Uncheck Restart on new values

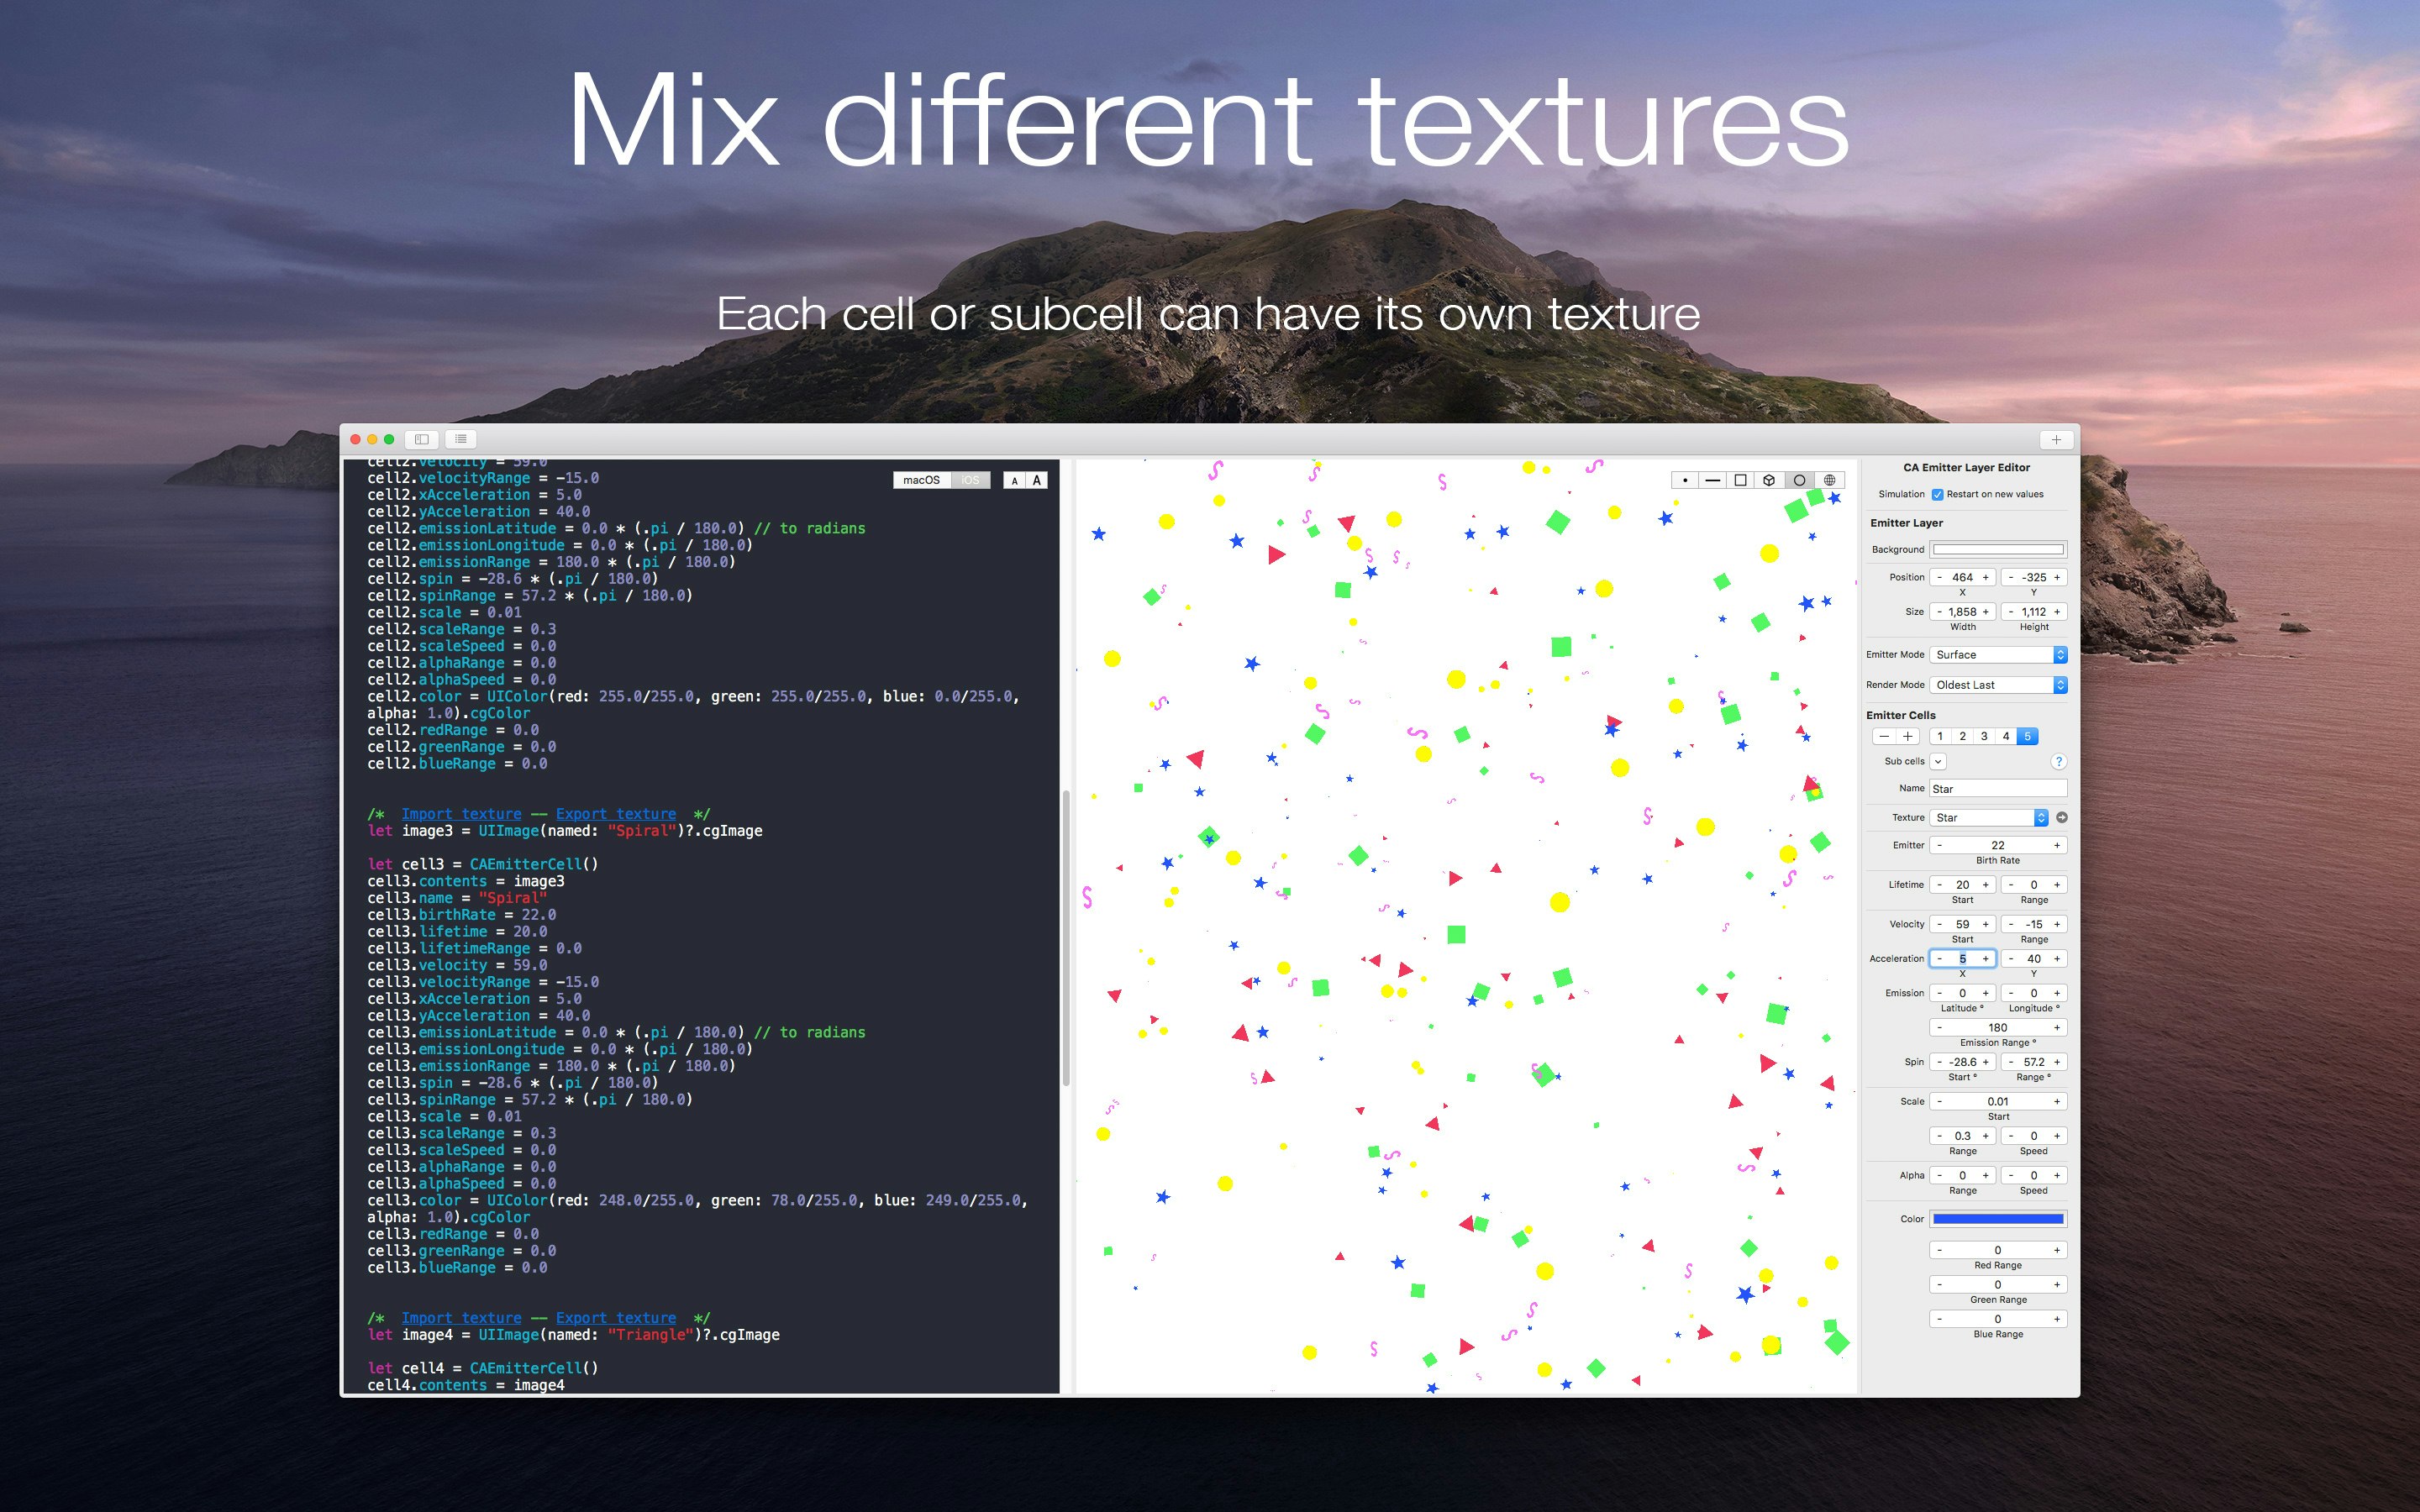coord(1937,494)
